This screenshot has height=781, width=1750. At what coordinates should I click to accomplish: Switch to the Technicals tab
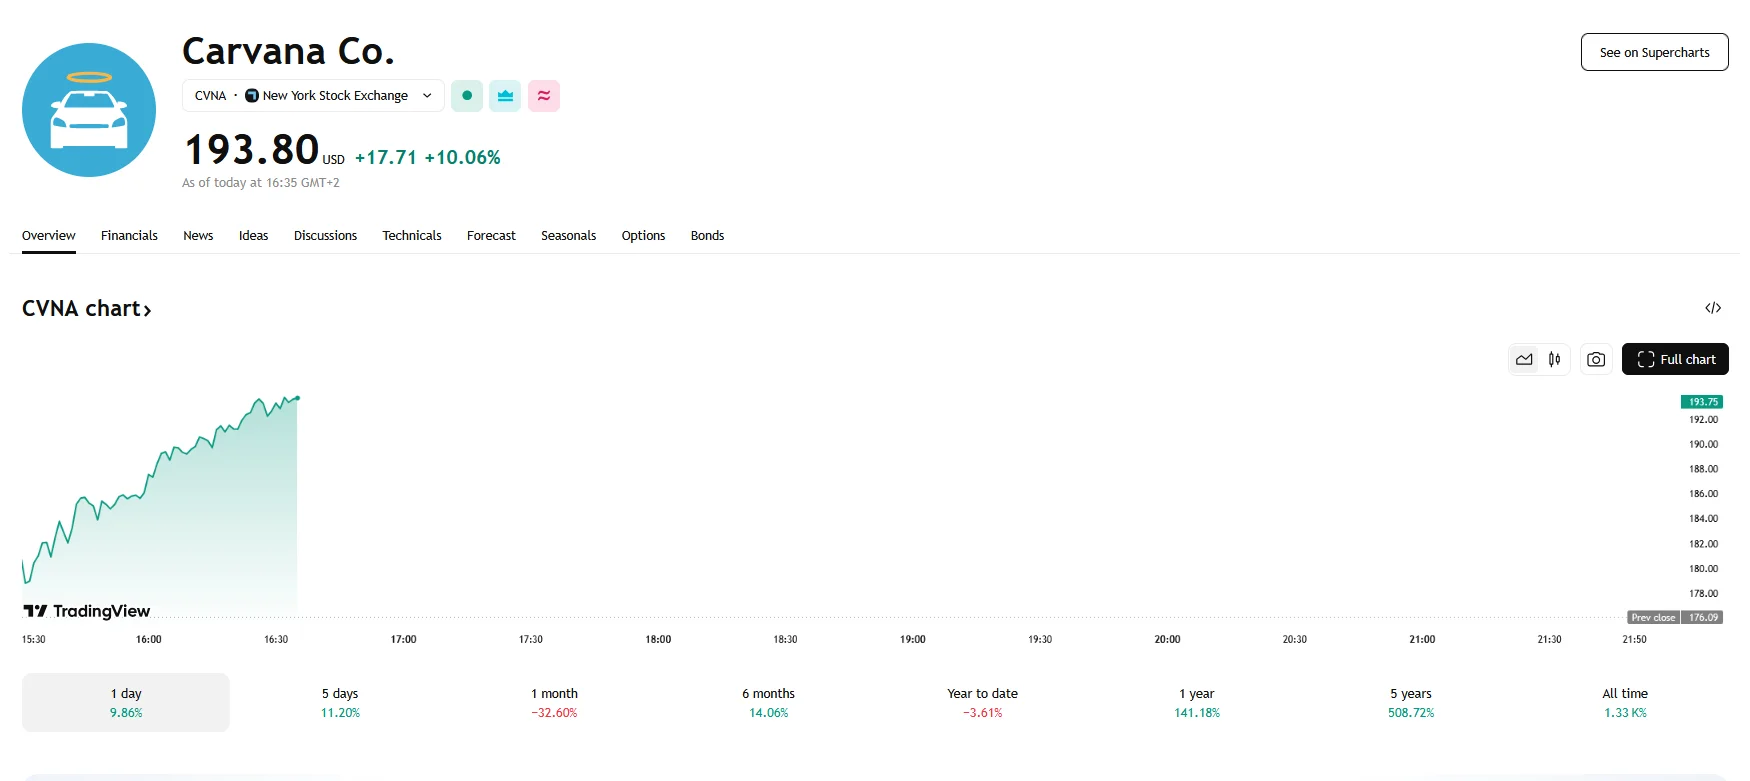411,236
